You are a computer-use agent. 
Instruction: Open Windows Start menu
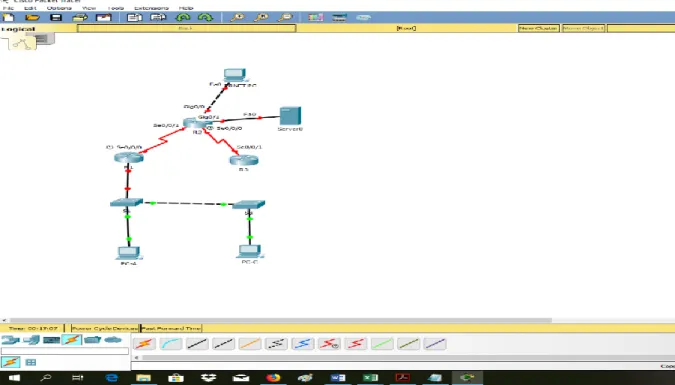click(x=13, y=378)
